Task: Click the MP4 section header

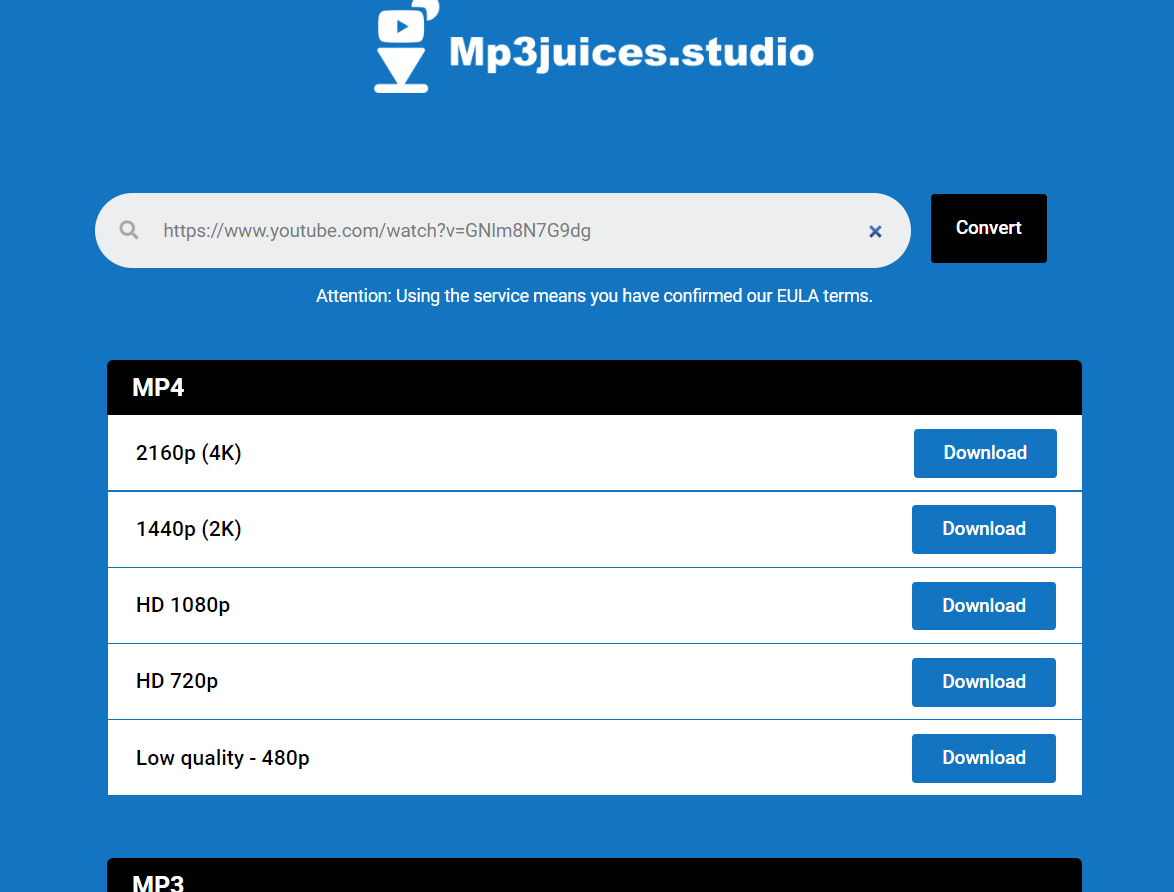Action: click(x=594, y=387)
